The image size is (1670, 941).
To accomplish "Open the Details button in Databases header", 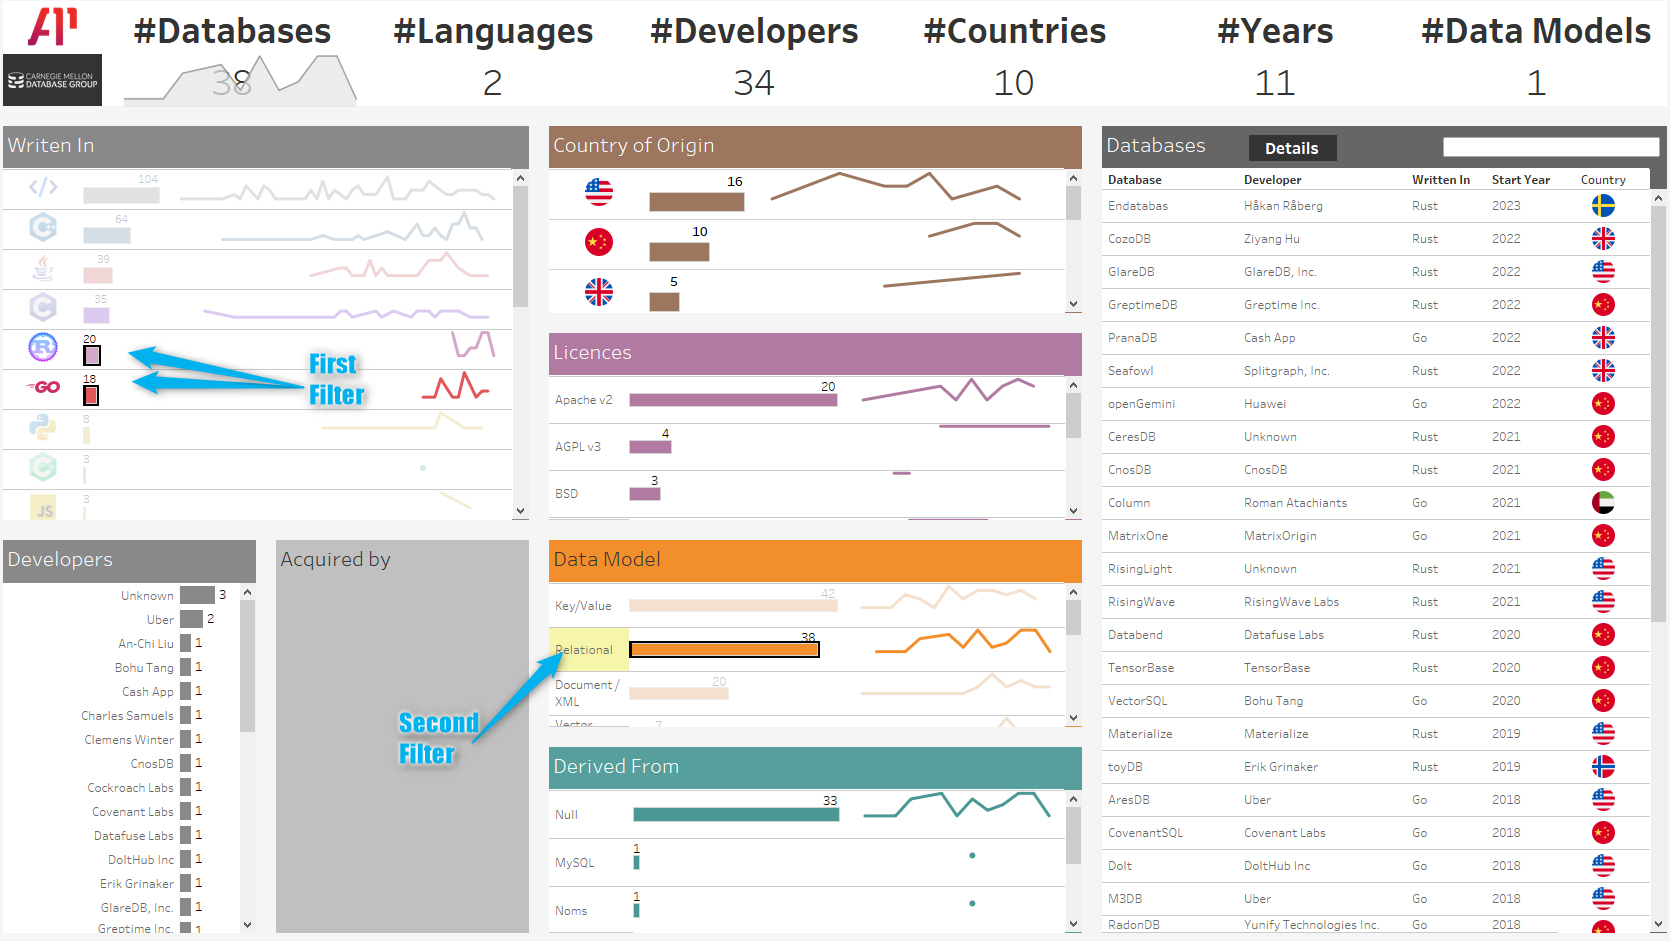I will click(1292, 148).
